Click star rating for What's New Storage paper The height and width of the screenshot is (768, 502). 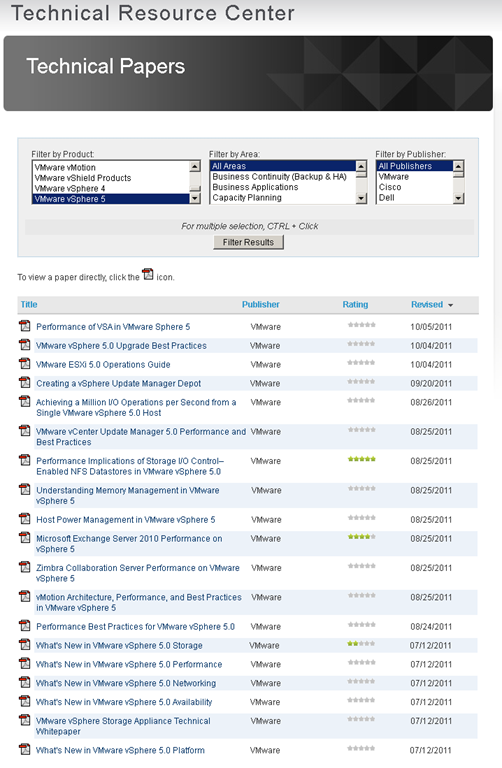pos(361,643)
